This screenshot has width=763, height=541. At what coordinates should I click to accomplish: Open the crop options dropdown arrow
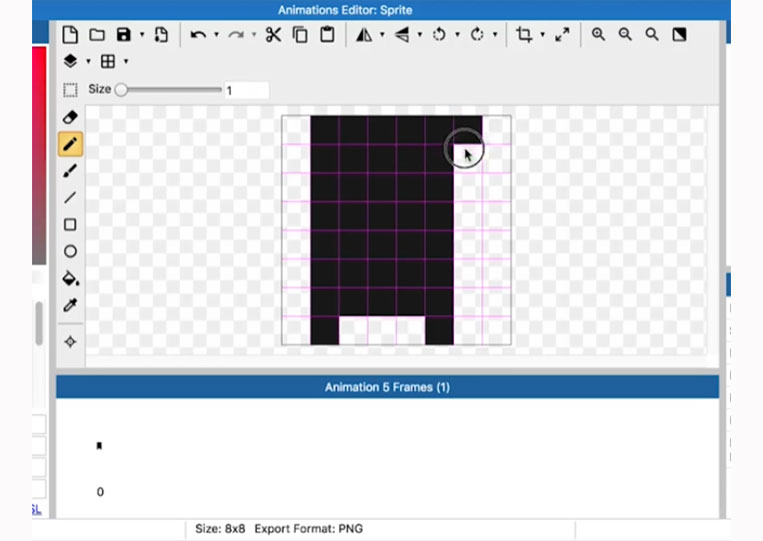point(543,35)
